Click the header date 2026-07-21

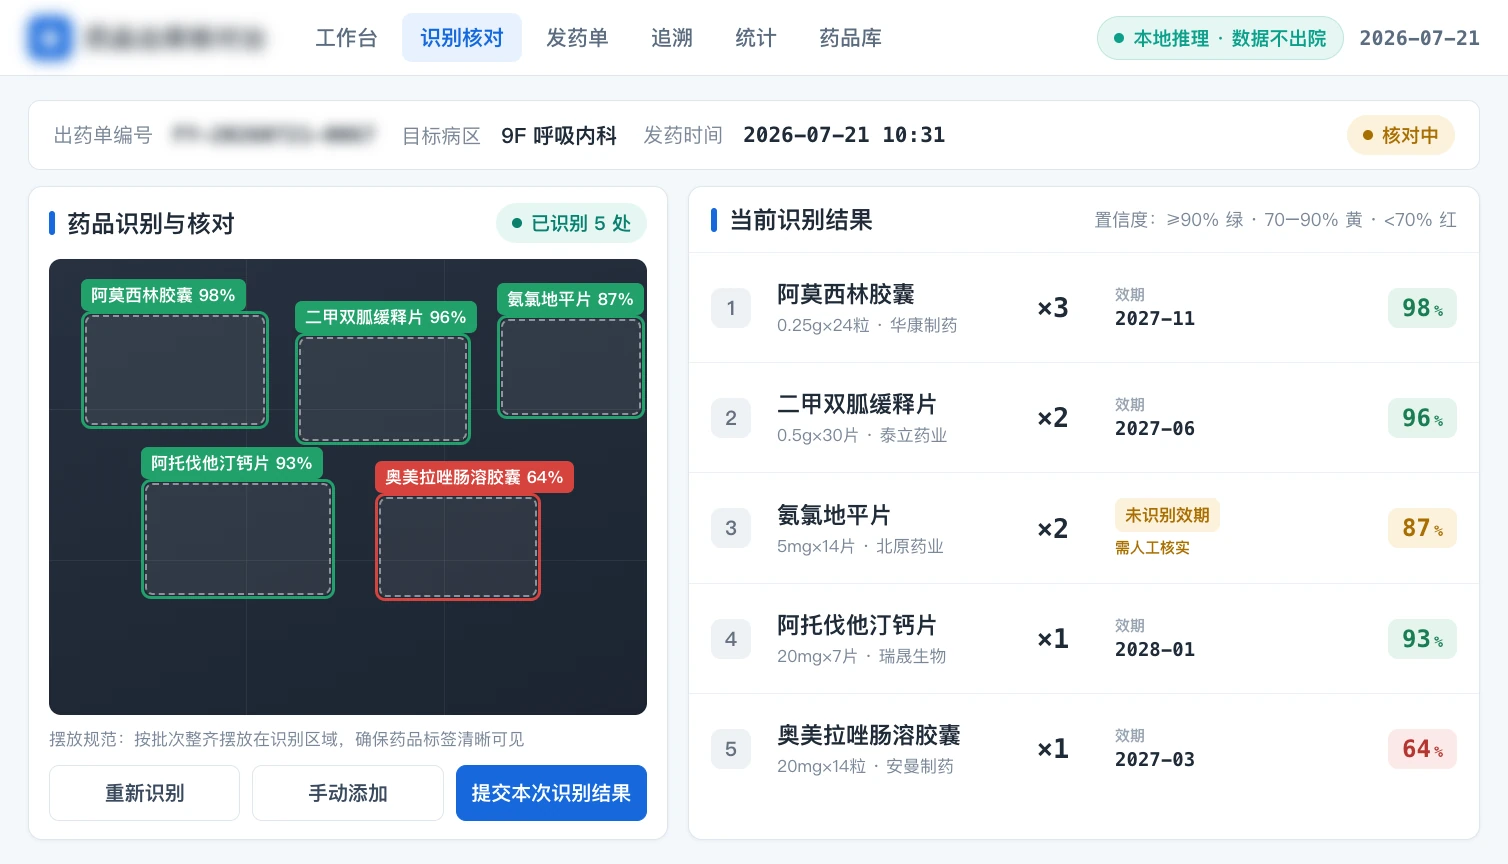pos(1419,38)
